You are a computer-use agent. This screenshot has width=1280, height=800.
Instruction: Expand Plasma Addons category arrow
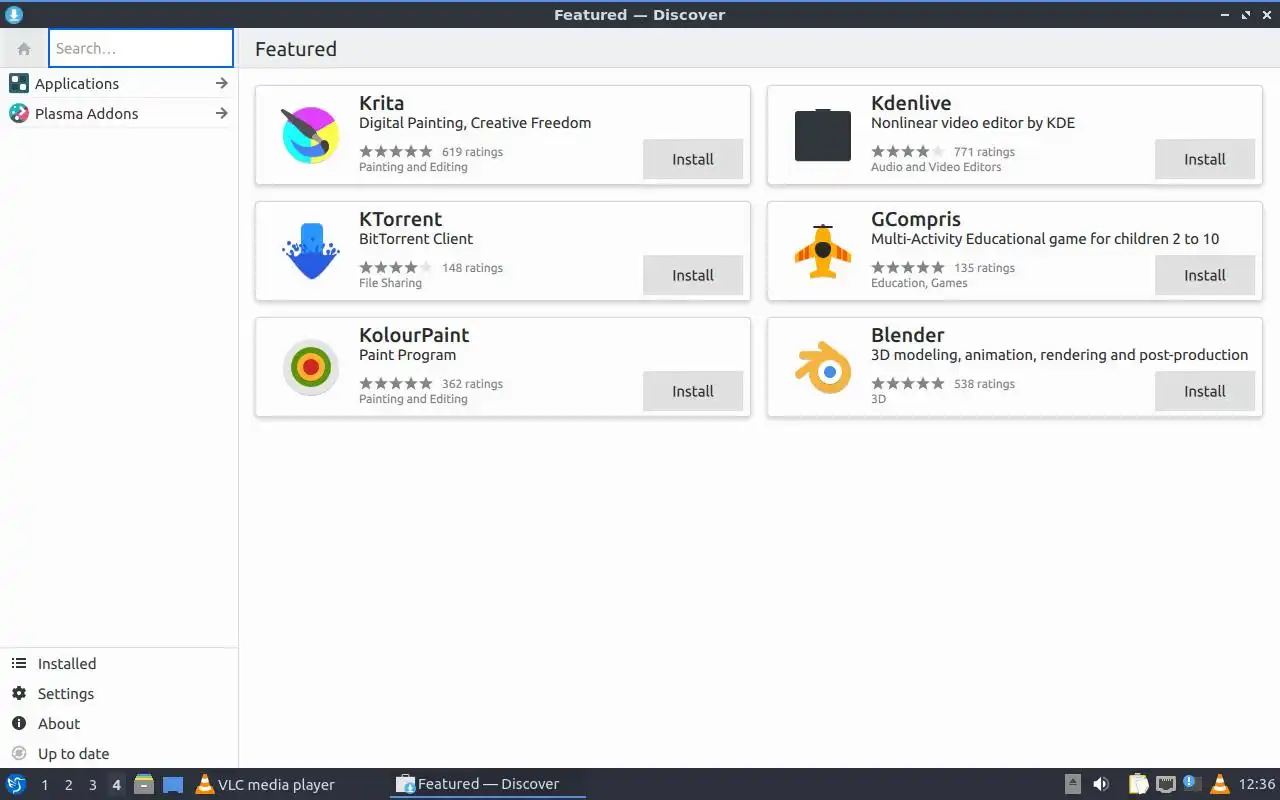222,113
